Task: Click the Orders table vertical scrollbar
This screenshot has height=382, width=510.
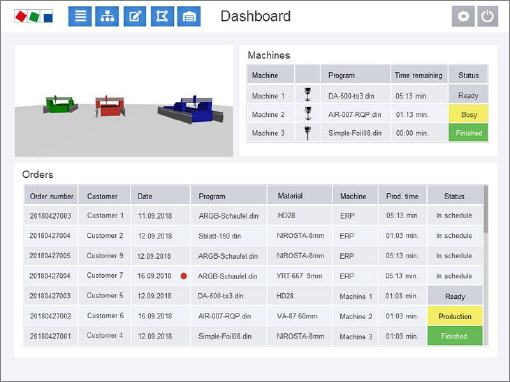Action: pyautogui.click(x=486, y=209)
